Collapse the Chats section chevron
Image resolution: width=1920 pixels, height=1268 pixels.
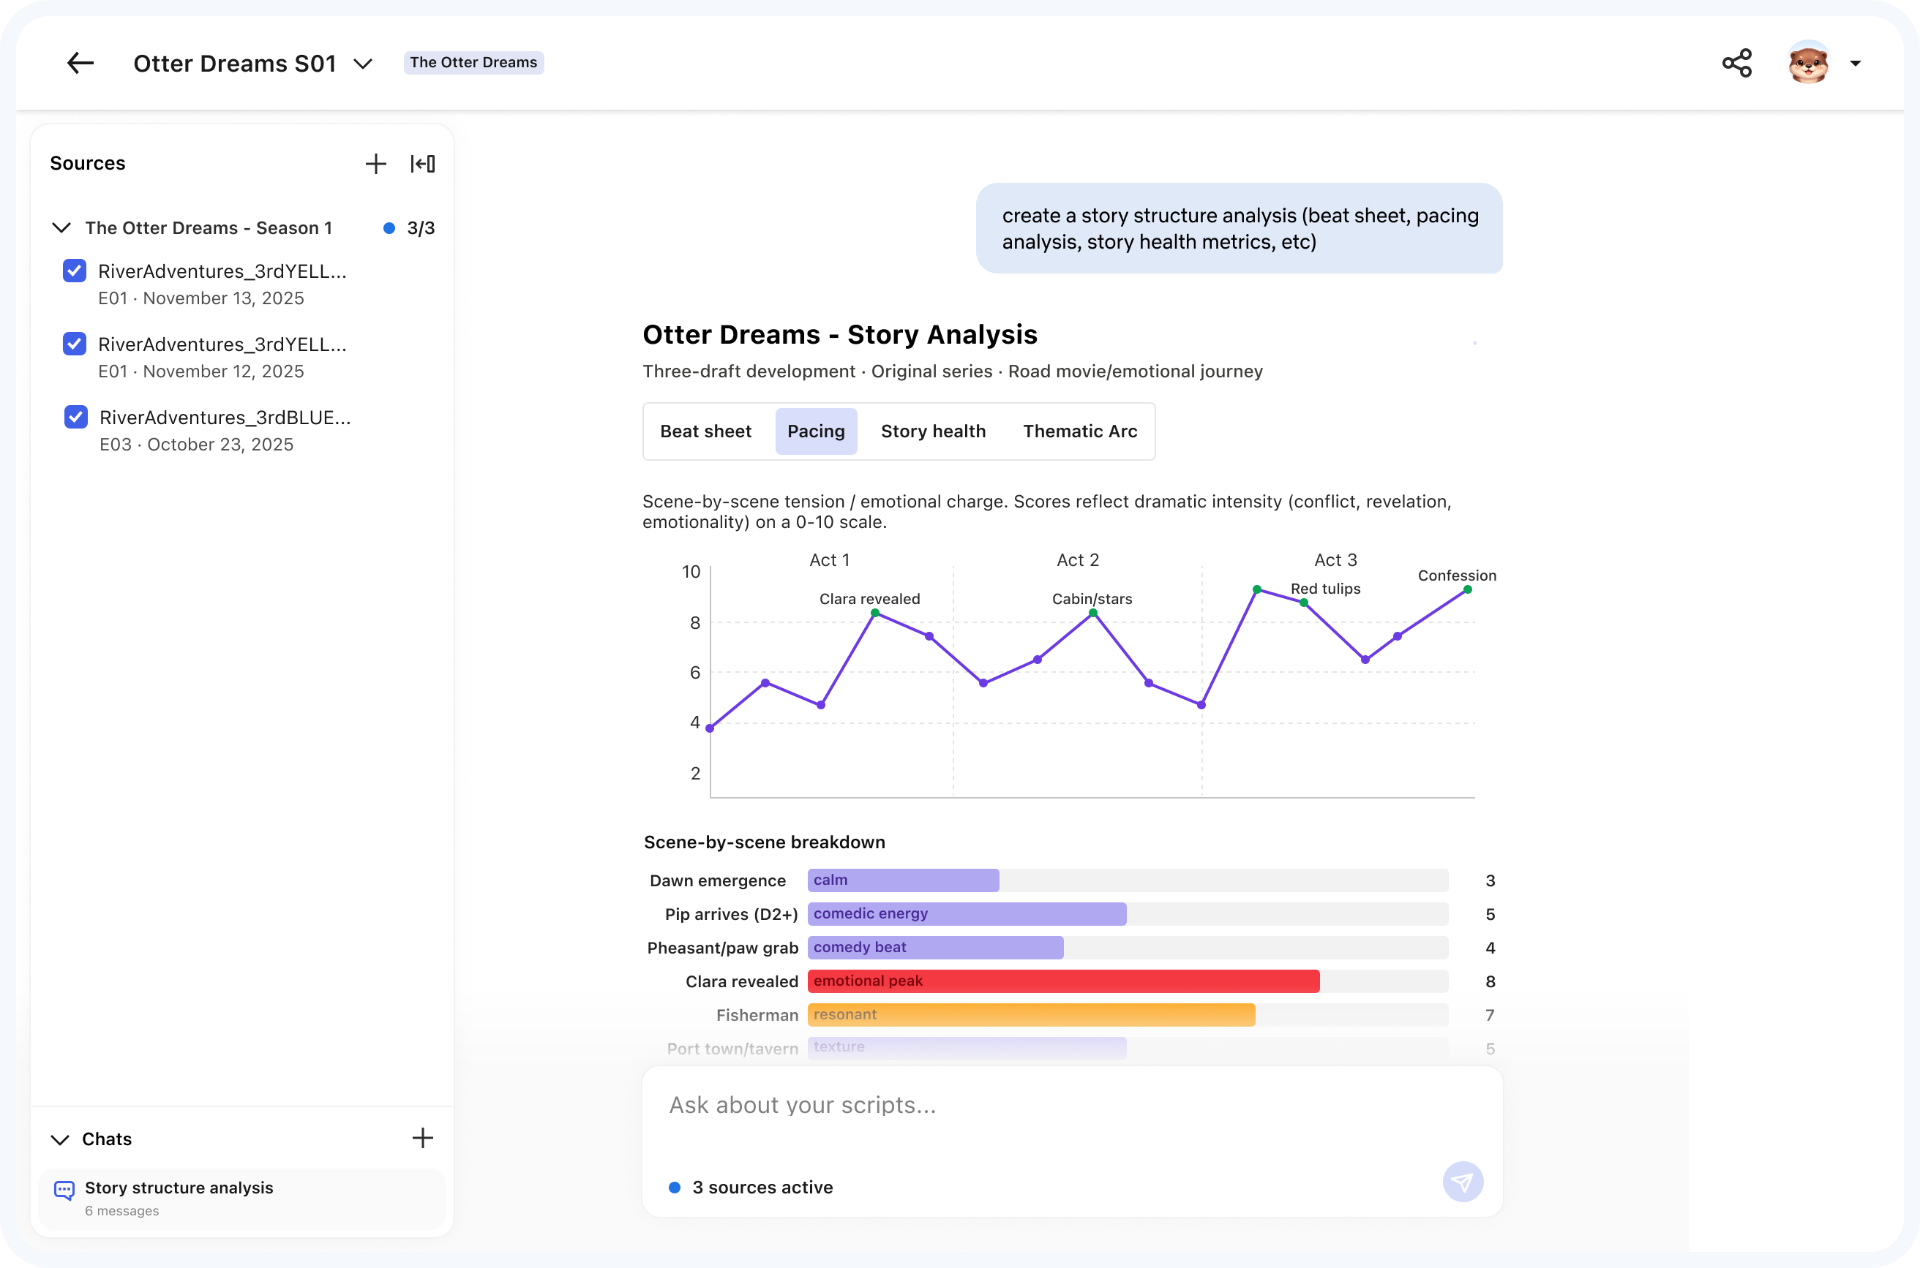[60, 1139]
